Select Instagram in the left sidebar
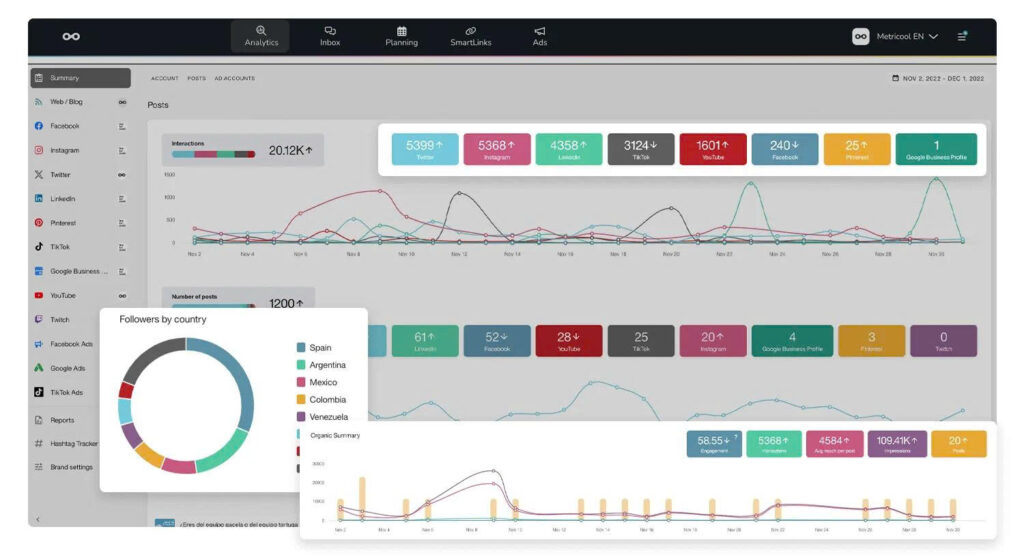 64,151
